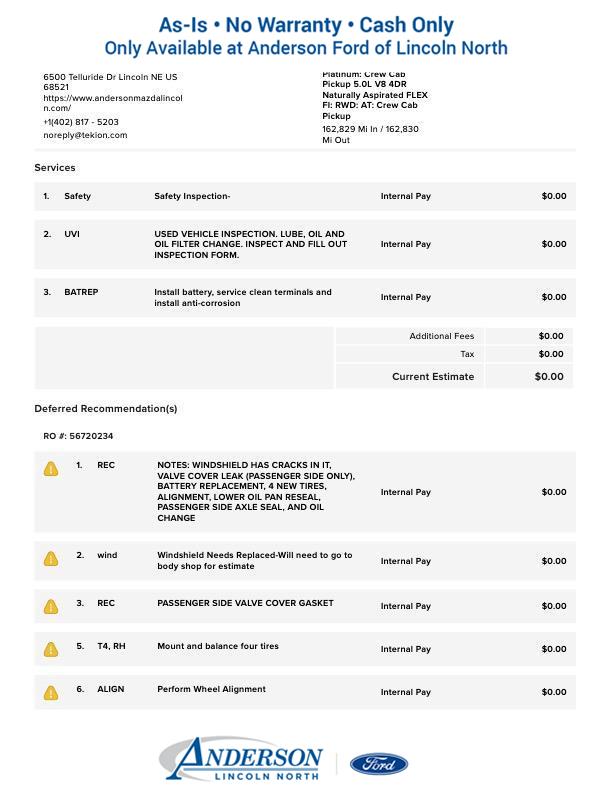612x792 pixels.
Task: Click the Additional Fees amount
Action: [x=551, y=336]
